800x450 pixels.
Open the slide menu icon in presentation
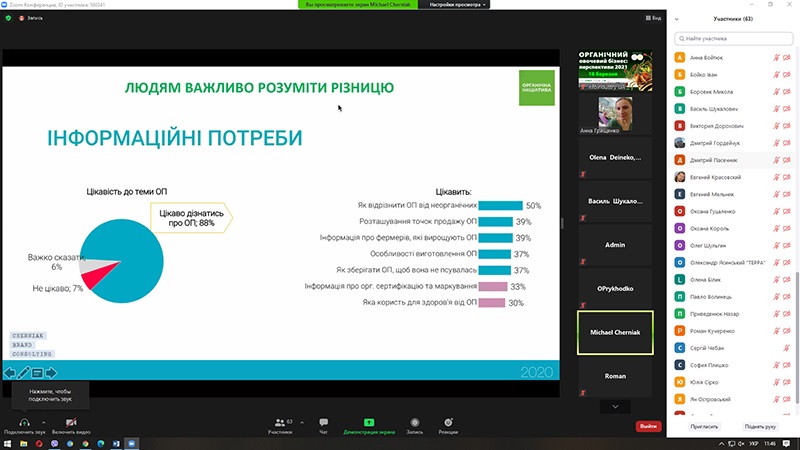pos(37,373)
